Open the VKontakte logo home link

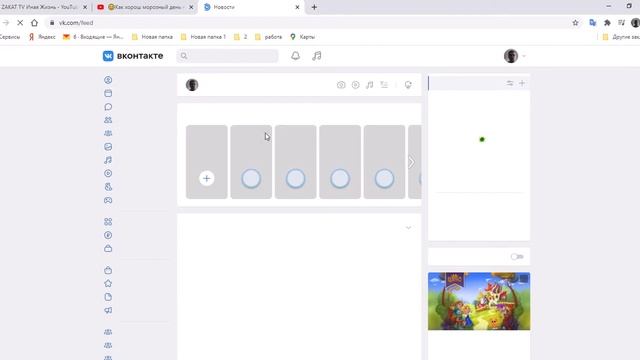pyautogui.click(x=133, y=56)
